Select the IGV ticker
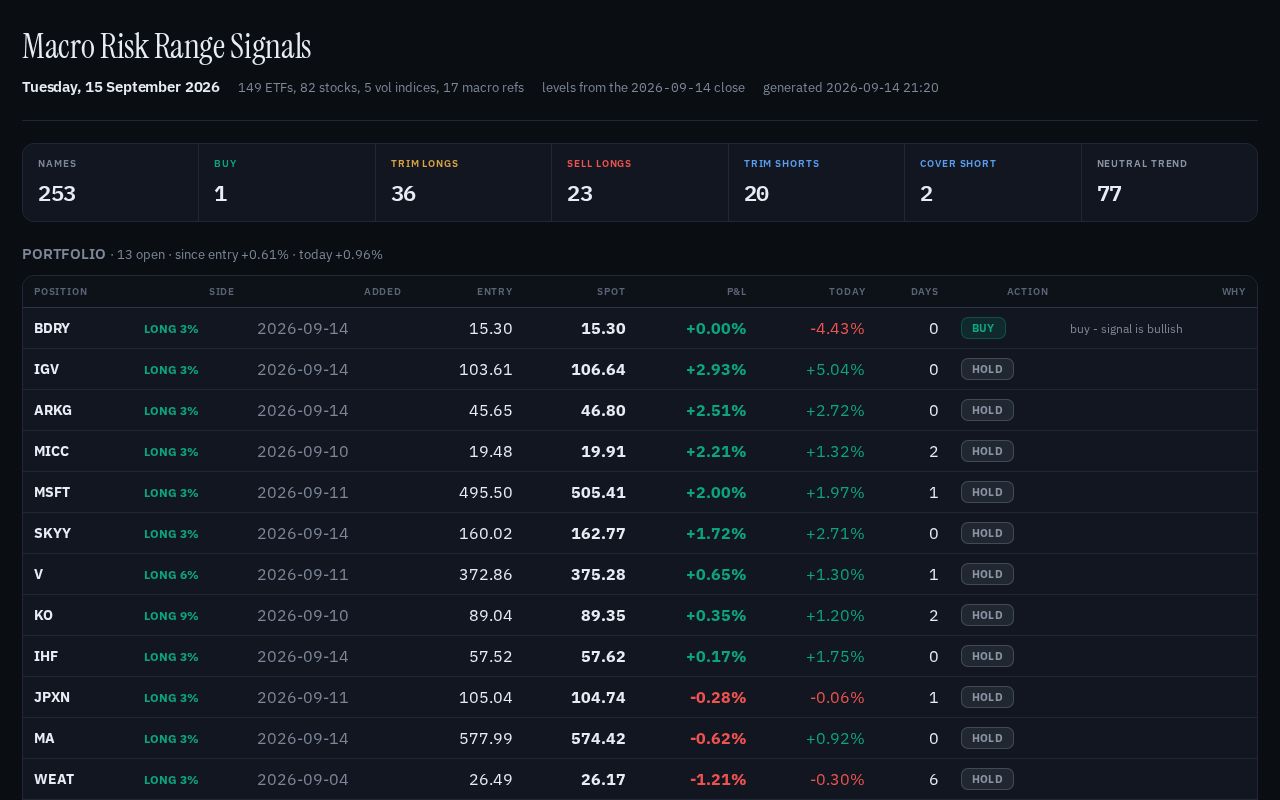Viewport: 1280px width, 800px height. (x=46, y=369)
